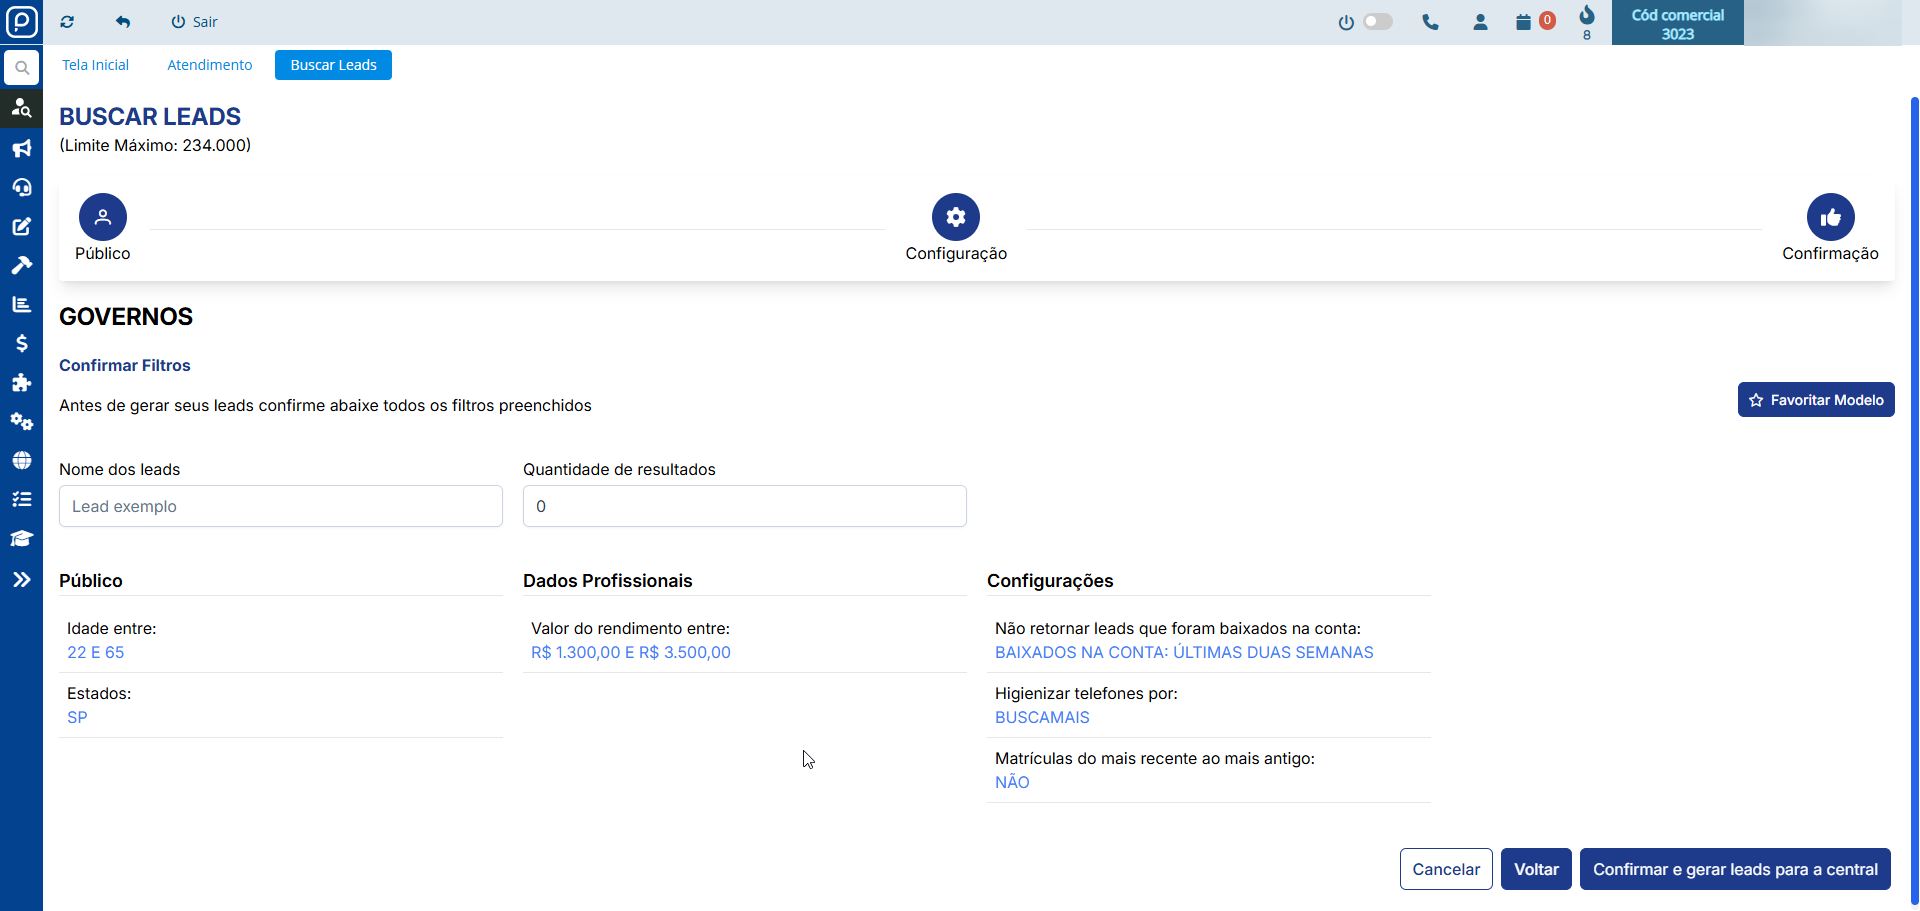Click the Voltar button
This screenshot has width=1920, height=911.
tap(1536, 869)
